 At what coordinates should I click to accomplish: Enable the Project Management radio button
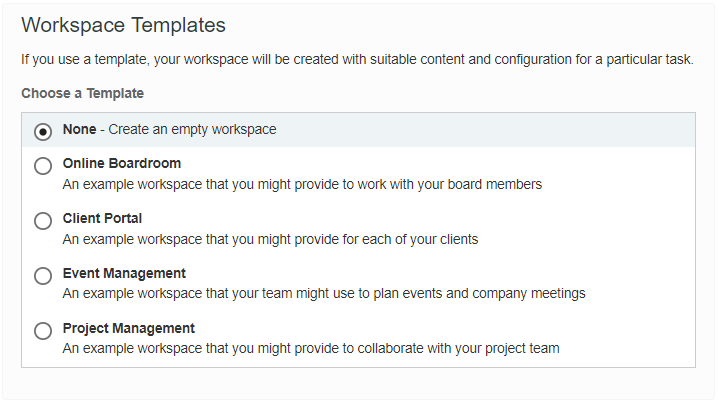[x=43, y=331]
